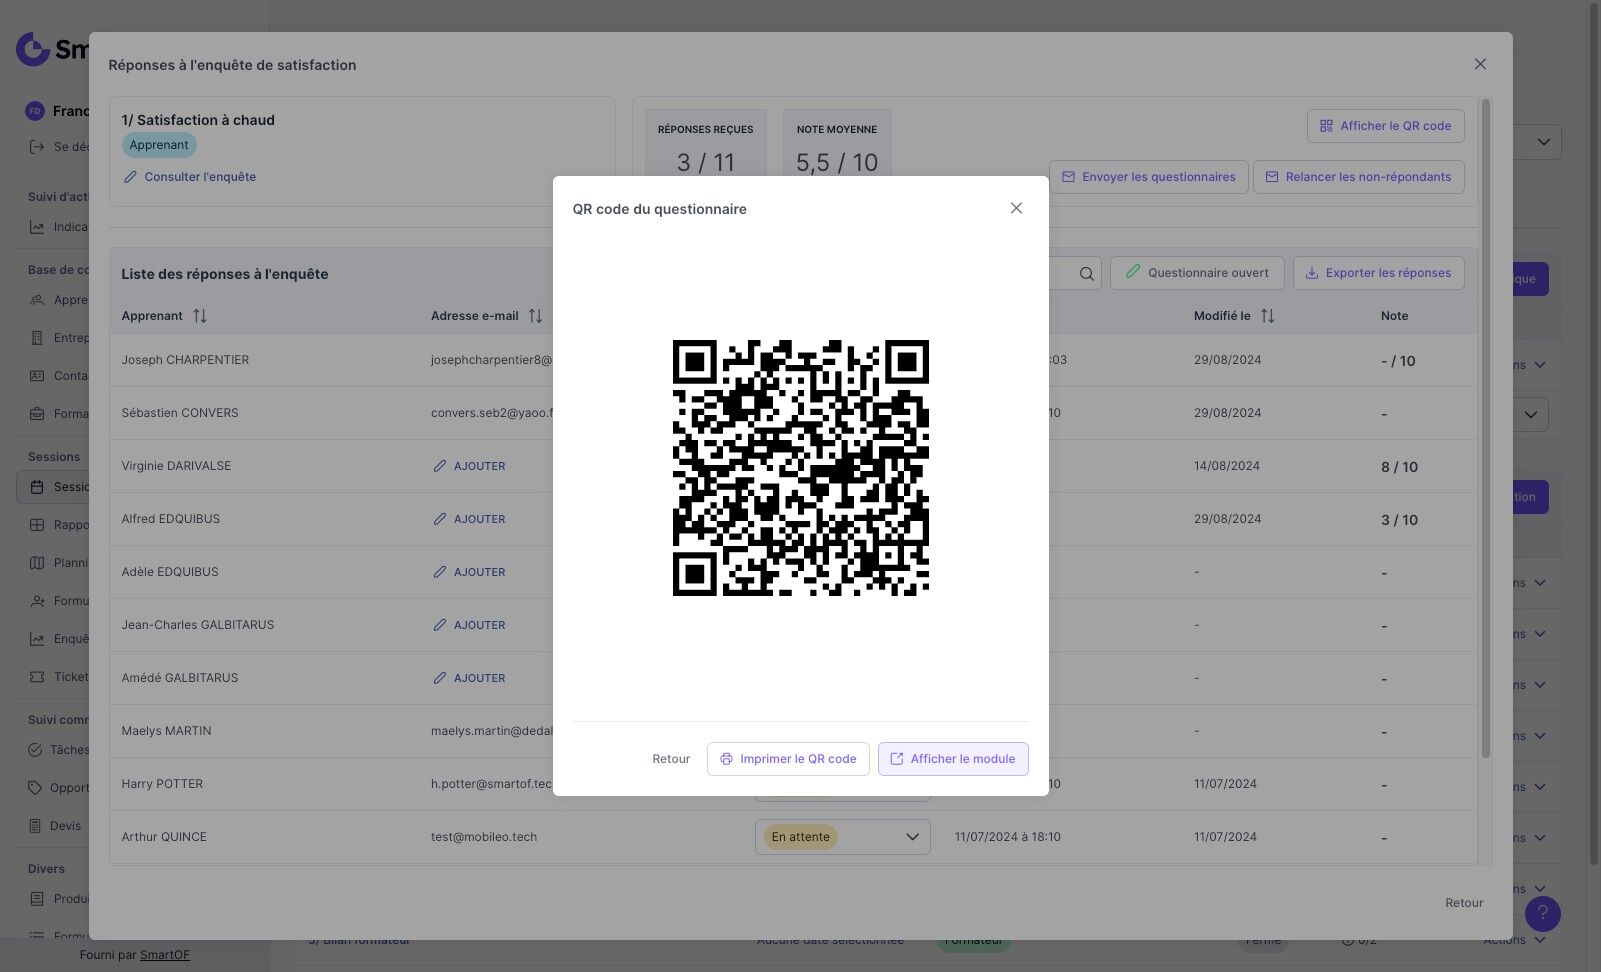This screenshot has width=1601, height=972.
Task: Open En attente status dropdown for Arthur QUINCE
Action: (843, 837)
